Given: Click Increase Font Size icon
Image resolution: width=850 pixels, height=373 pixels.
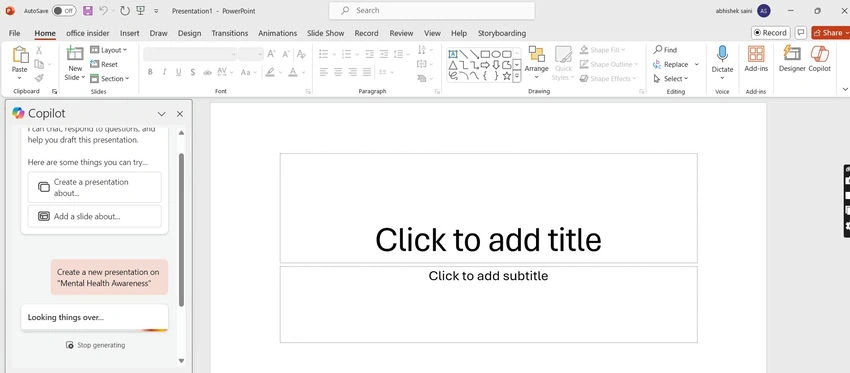Looking at the screenshot, I should click(272, 54).
